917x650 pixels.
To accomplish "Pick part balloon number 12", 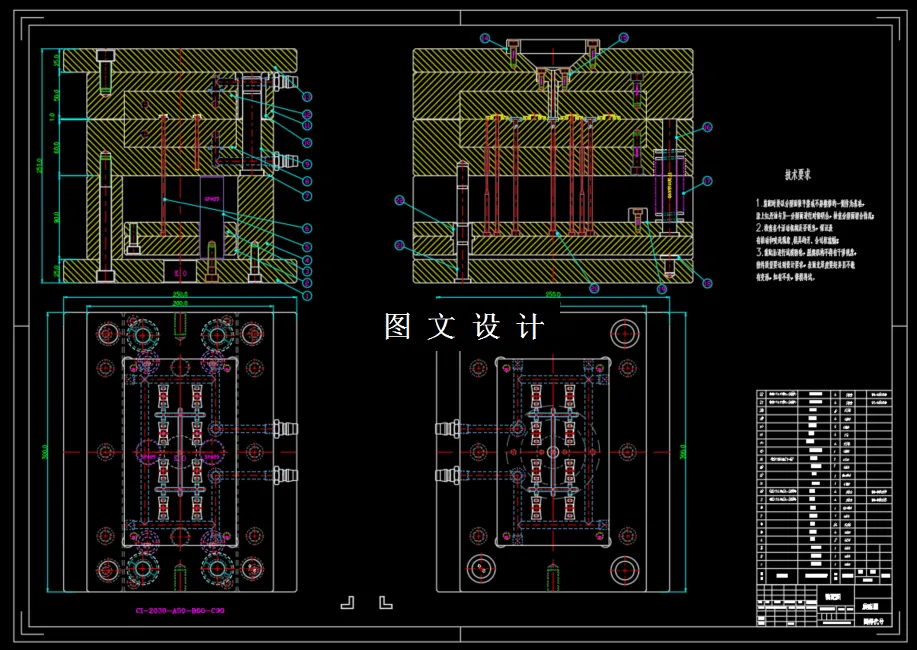I will pos(307,114).
